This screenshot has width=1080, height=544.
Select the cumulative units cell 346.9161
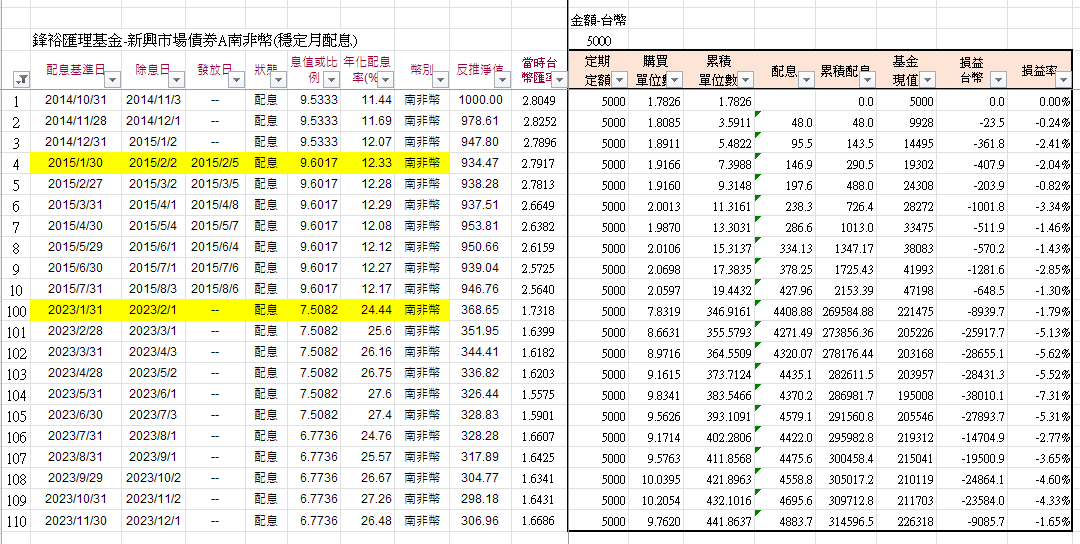[718, 310]
